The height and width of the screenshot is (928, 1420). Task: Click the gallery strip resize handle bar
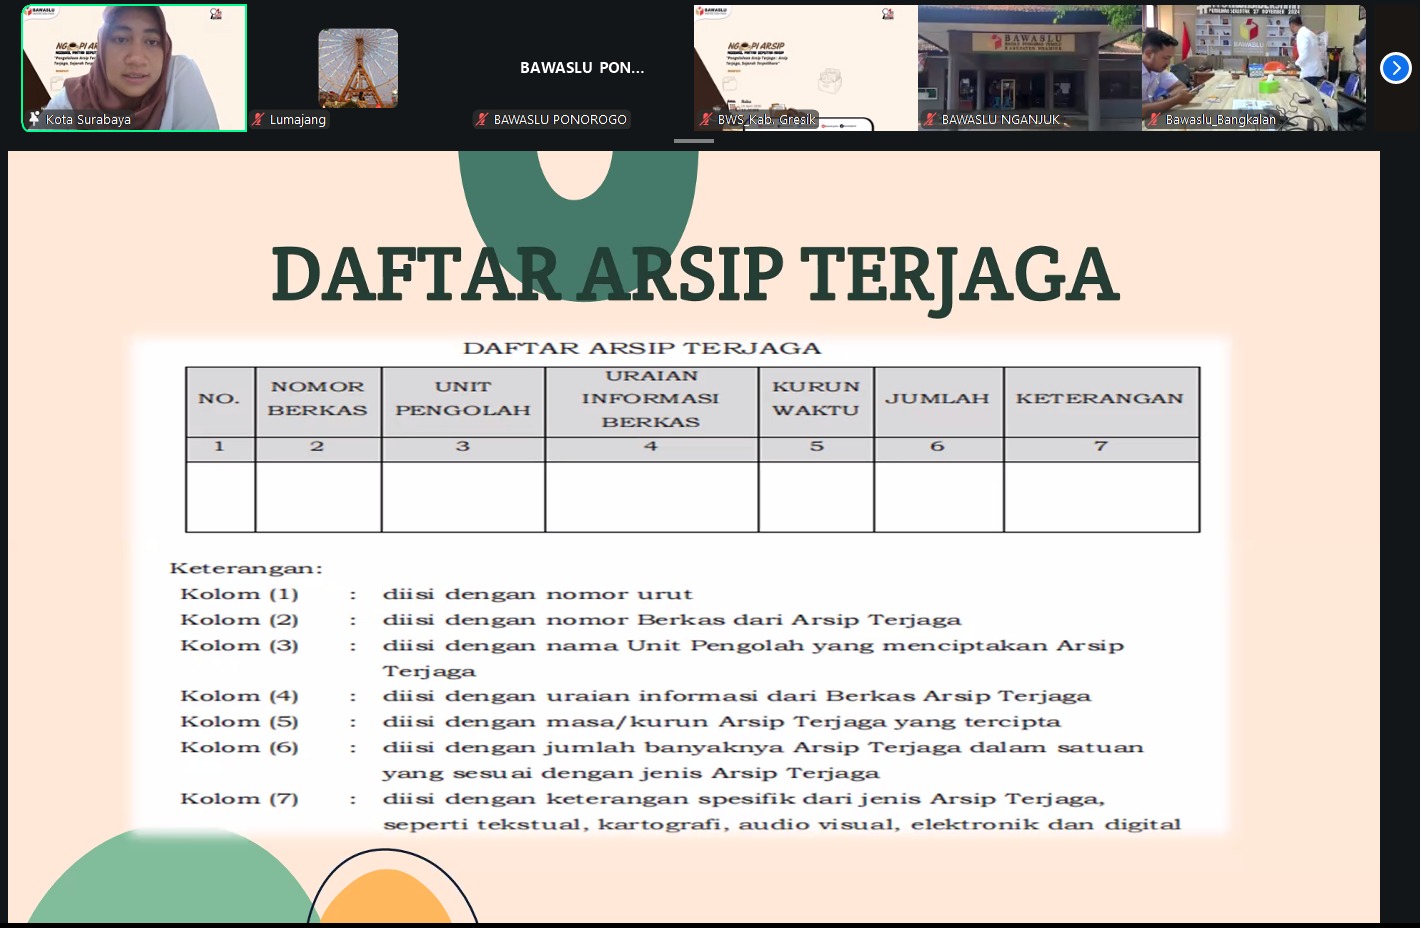click(x=693, y=141)
